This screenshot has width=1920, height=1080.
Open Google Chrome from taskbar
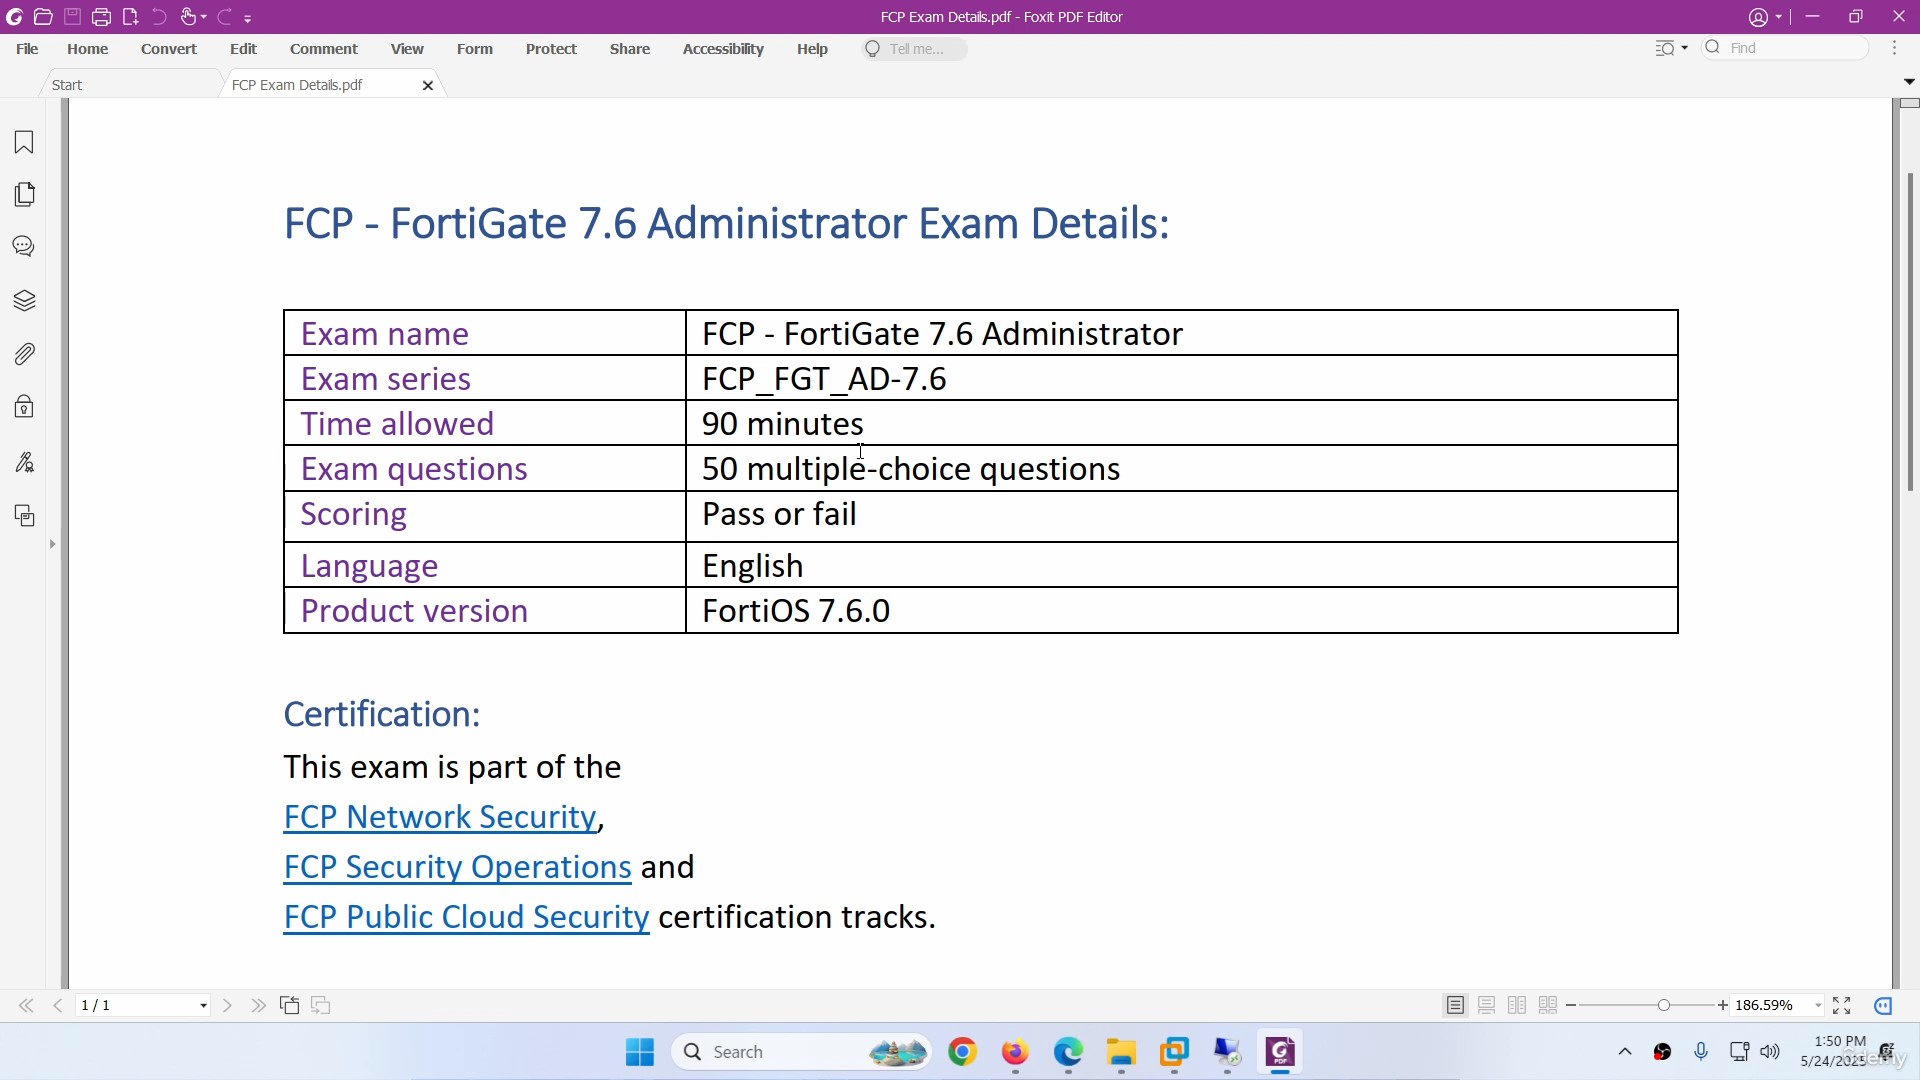(x=962, y=1052)
